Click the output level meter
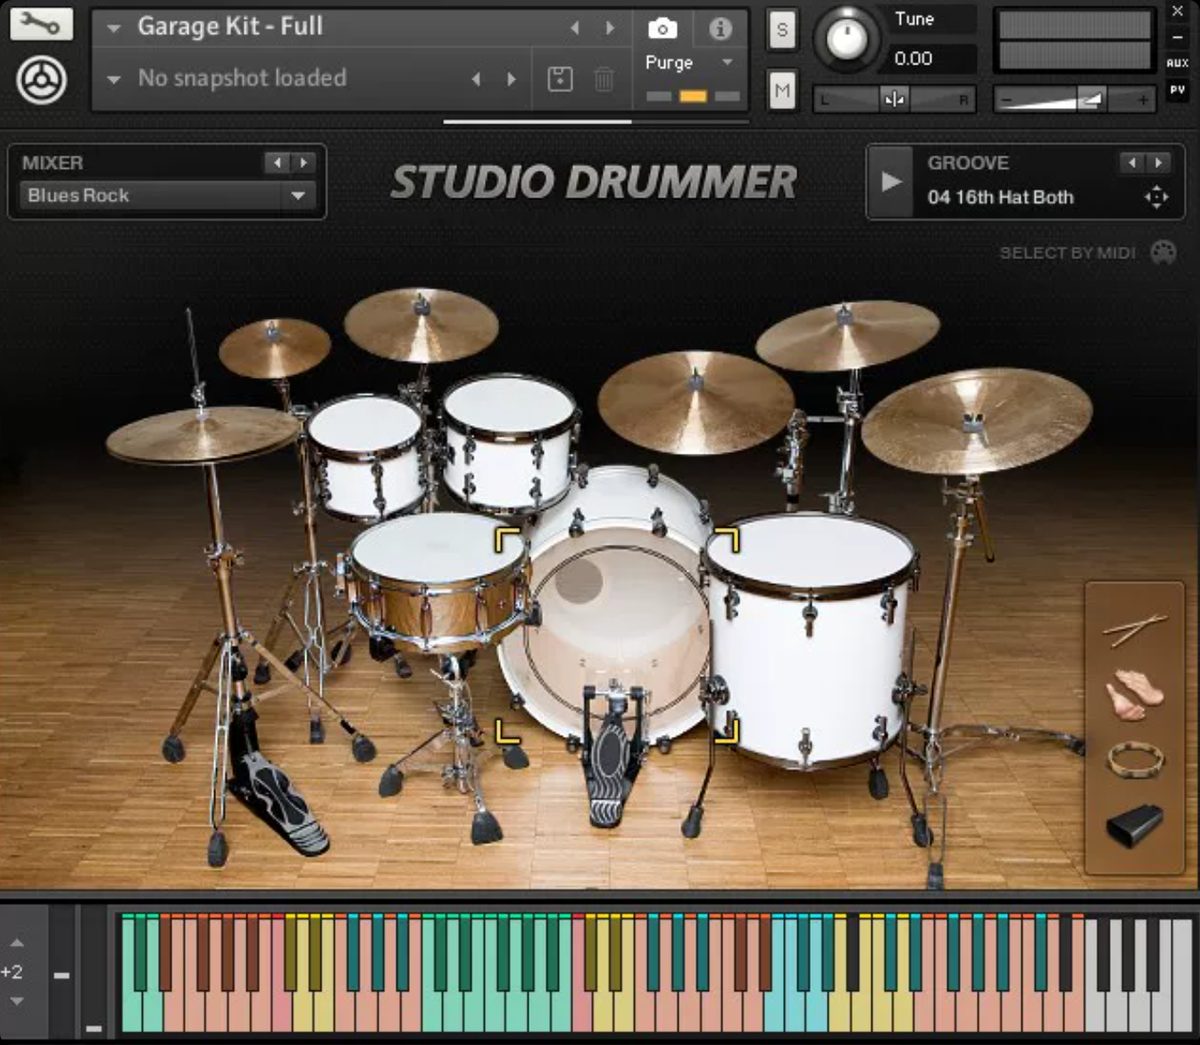 (1075, 40)
